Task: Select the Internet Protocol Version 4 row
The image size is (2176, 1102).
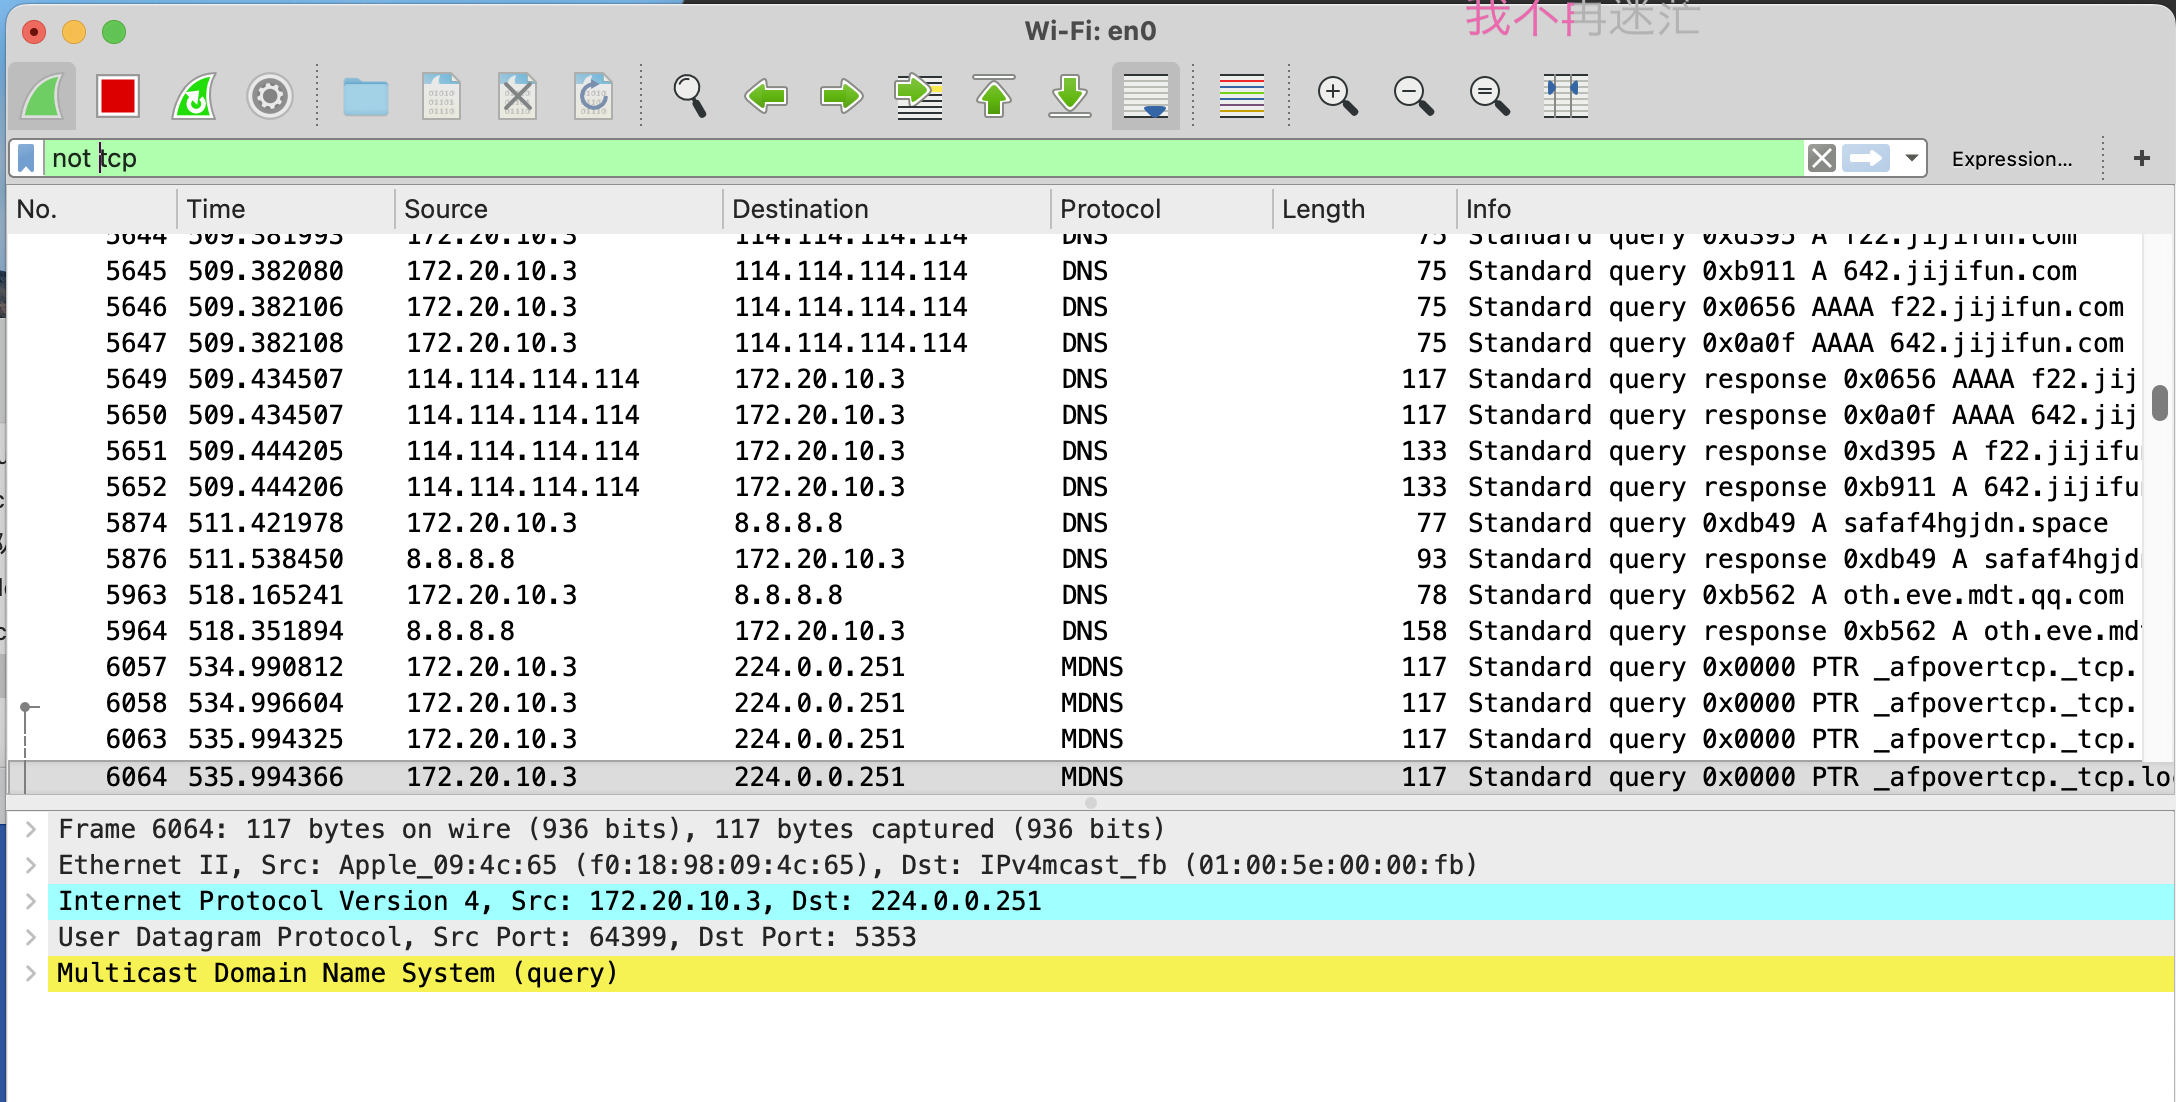Action: coord(1110,901)
